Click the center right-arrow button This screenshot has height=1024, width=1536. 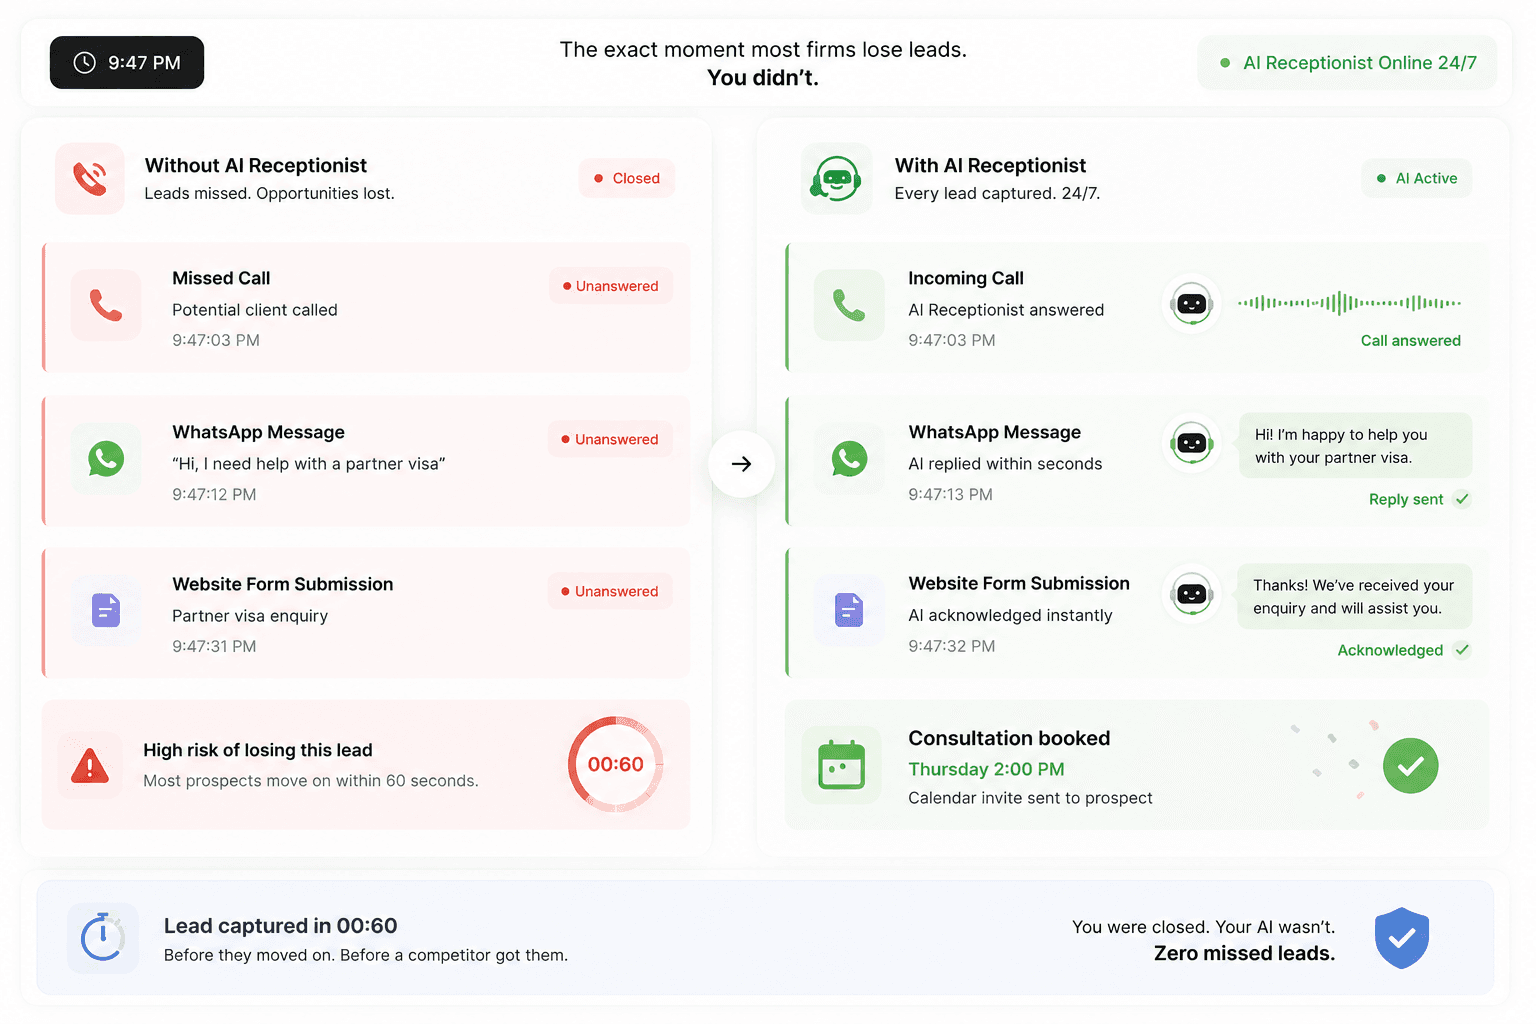[741, 464]
